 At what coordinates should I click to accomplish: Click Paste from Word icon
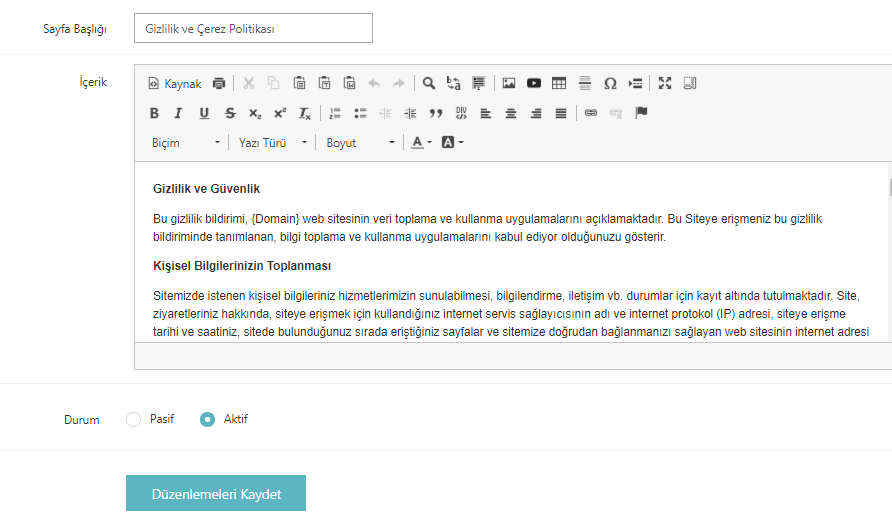349,84
